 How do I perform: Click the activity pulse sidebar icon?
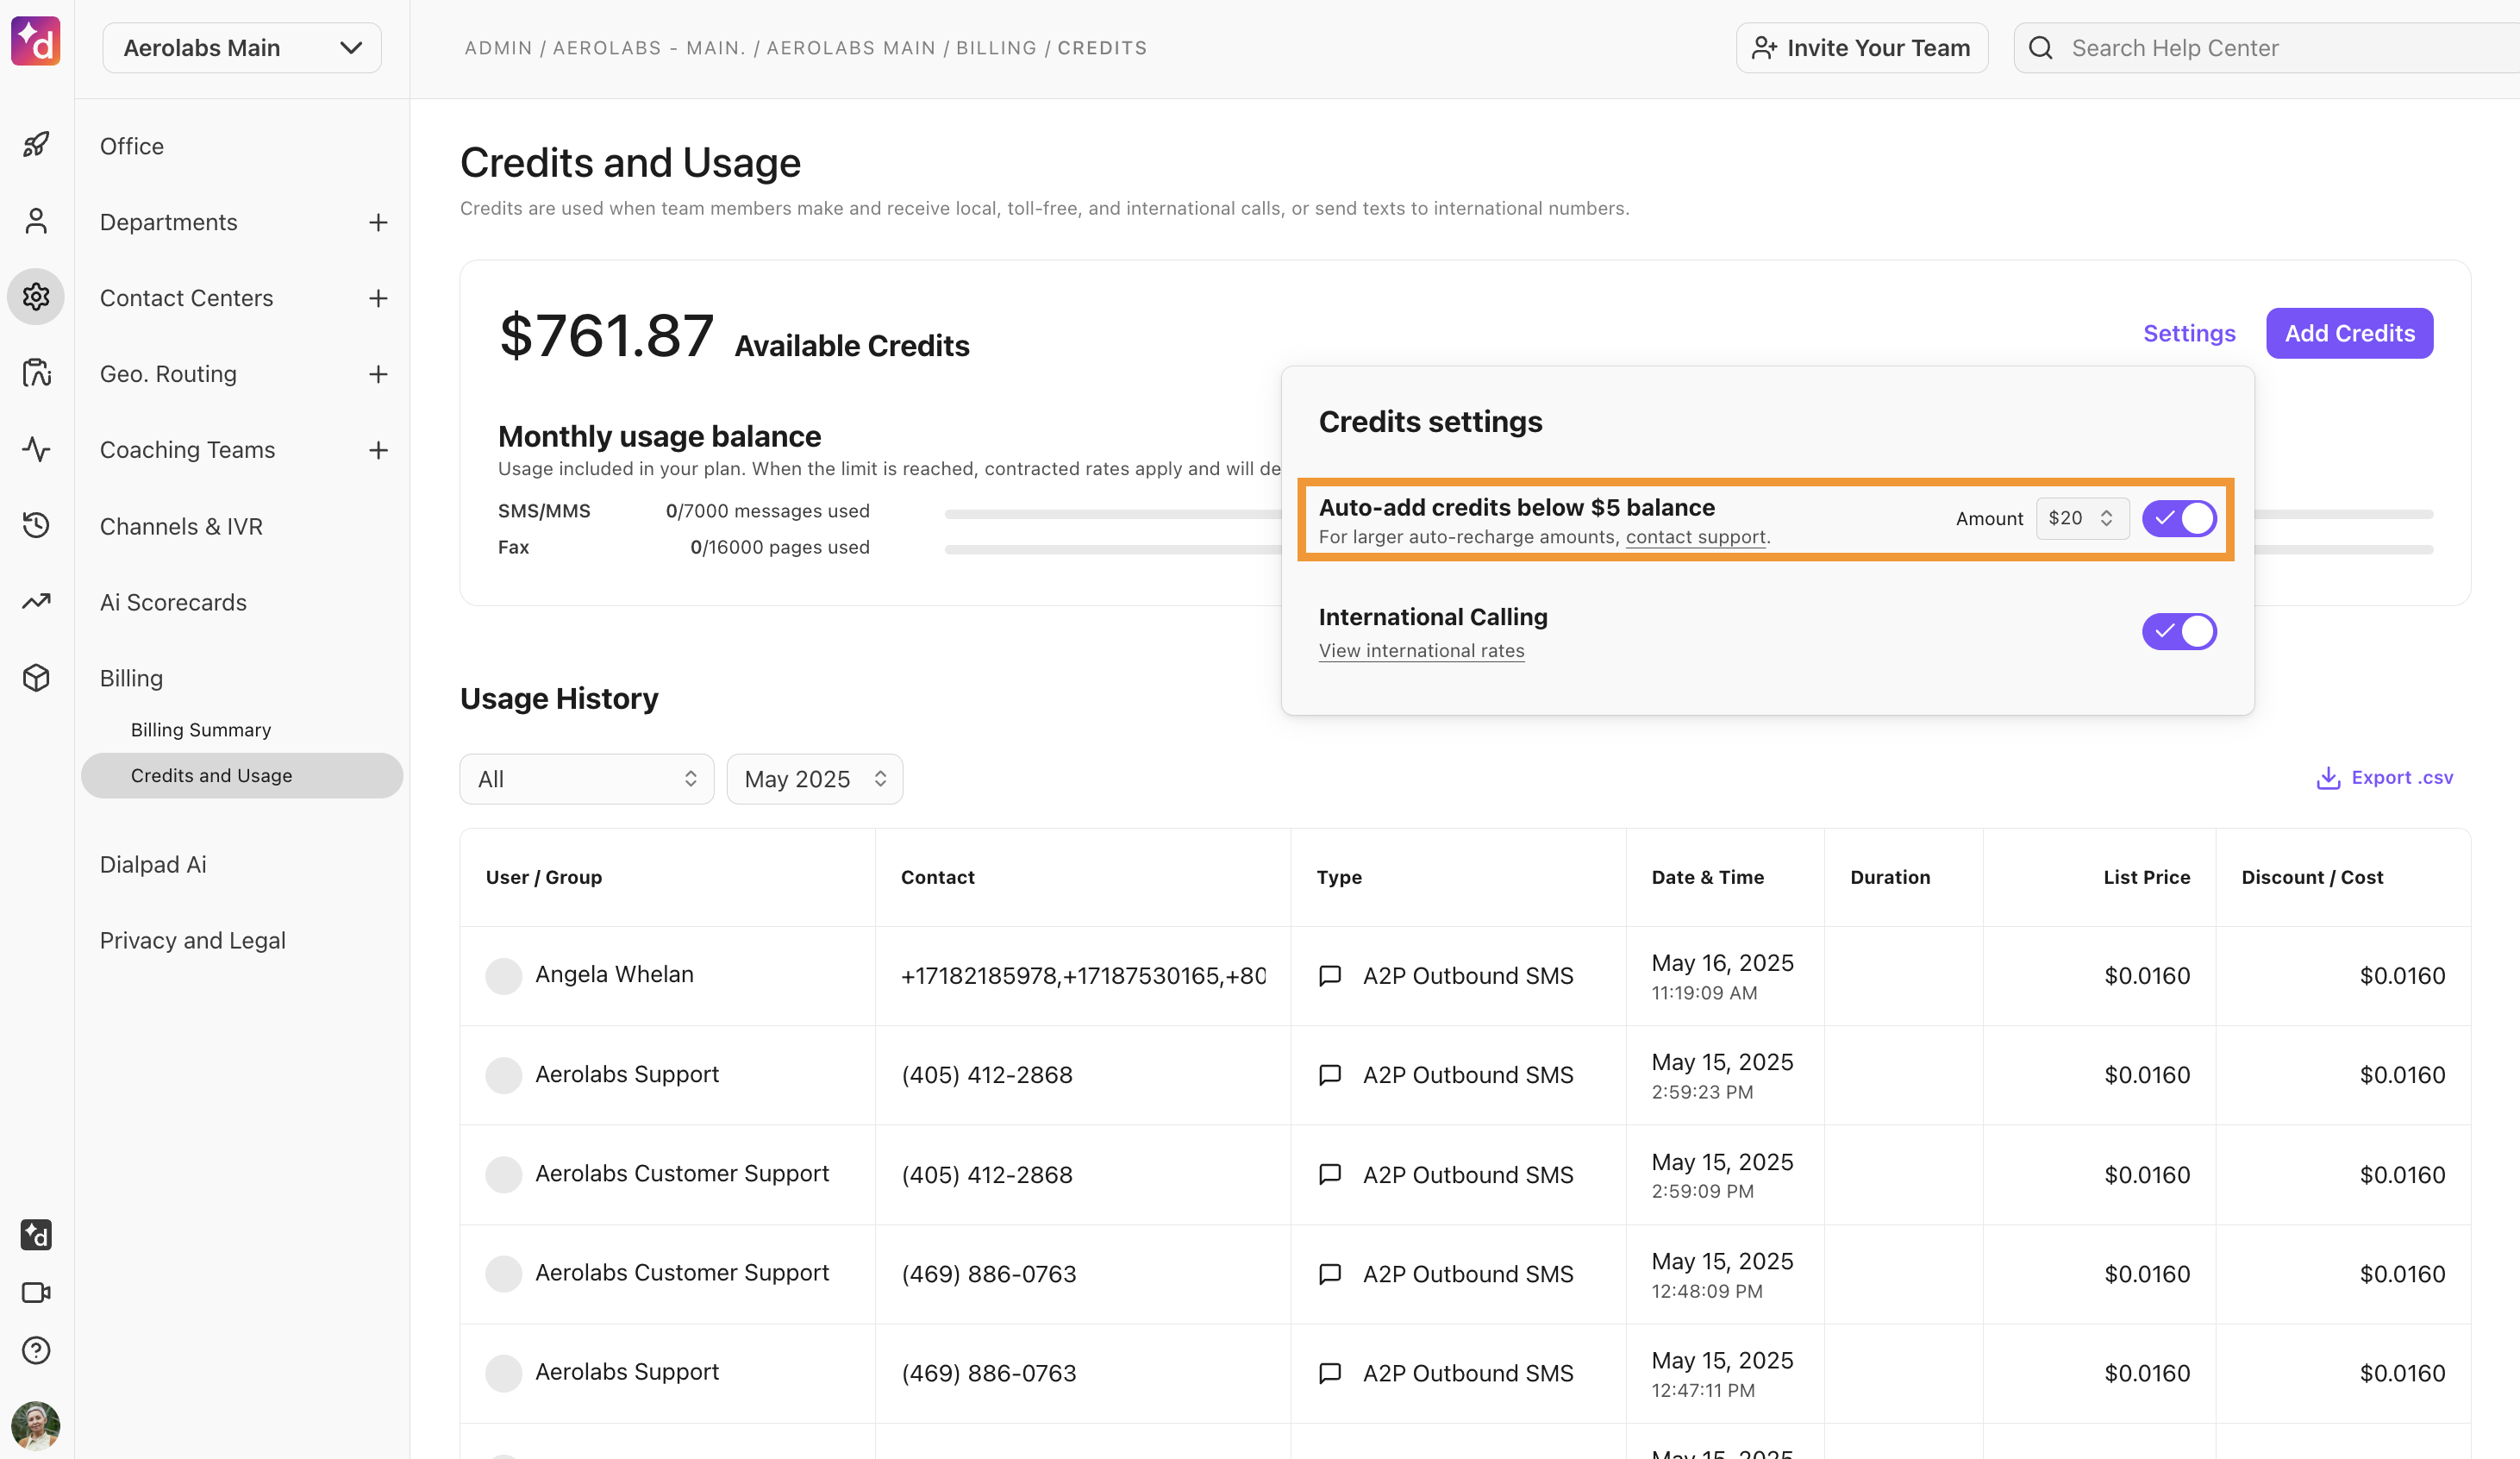36,449
